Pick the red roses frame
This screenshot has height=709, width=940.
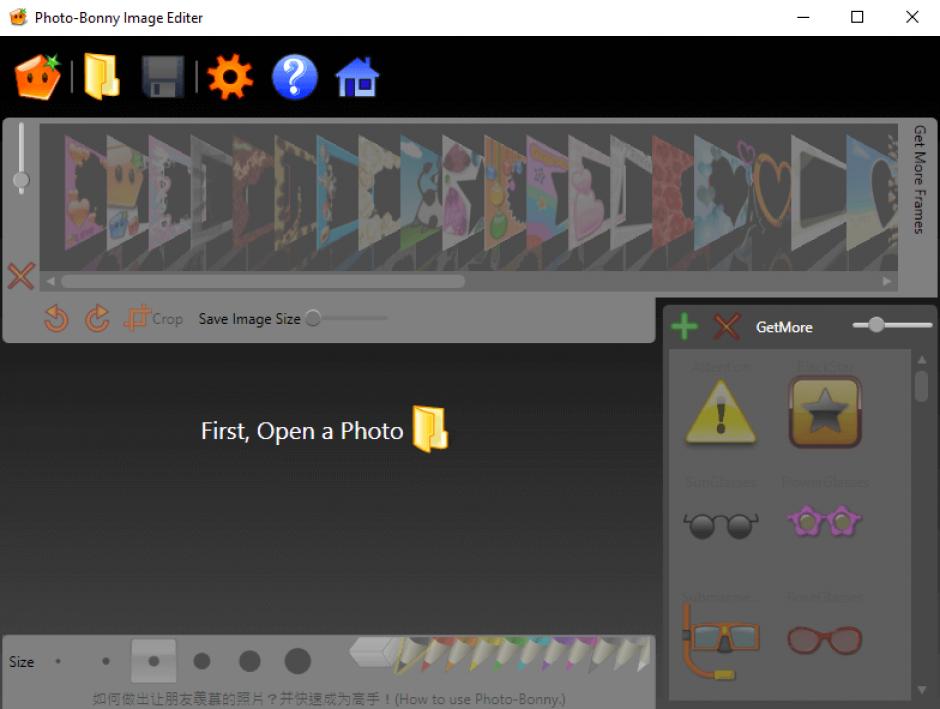click(x=673, y=192)
